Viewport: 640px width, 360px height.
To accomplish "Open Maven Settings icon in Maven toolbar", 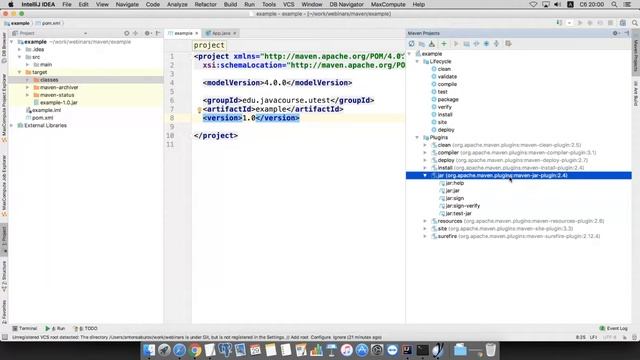I will (x=508, y=44).
